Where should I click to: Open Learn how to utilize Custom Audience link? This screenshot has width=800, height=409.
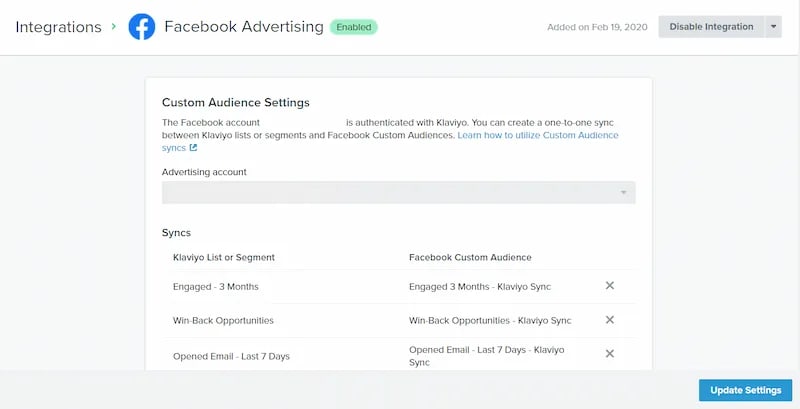coord(538,135)
